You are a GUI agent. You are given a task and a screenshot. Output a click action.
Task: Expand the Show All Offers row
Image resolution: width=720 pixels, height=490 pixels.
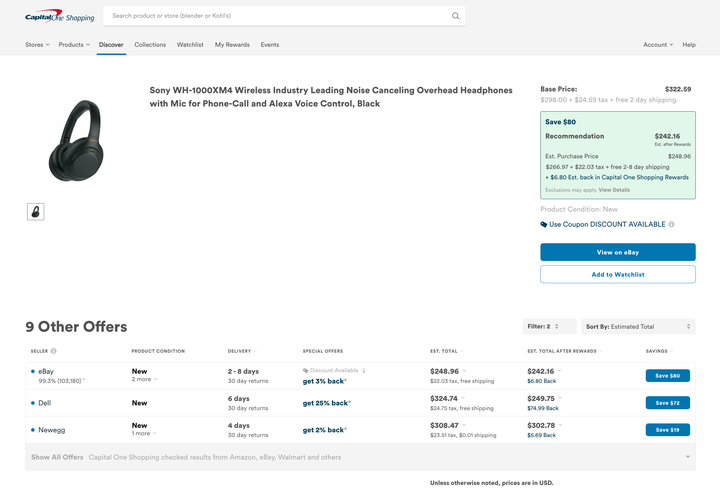(x=360, y=457)
